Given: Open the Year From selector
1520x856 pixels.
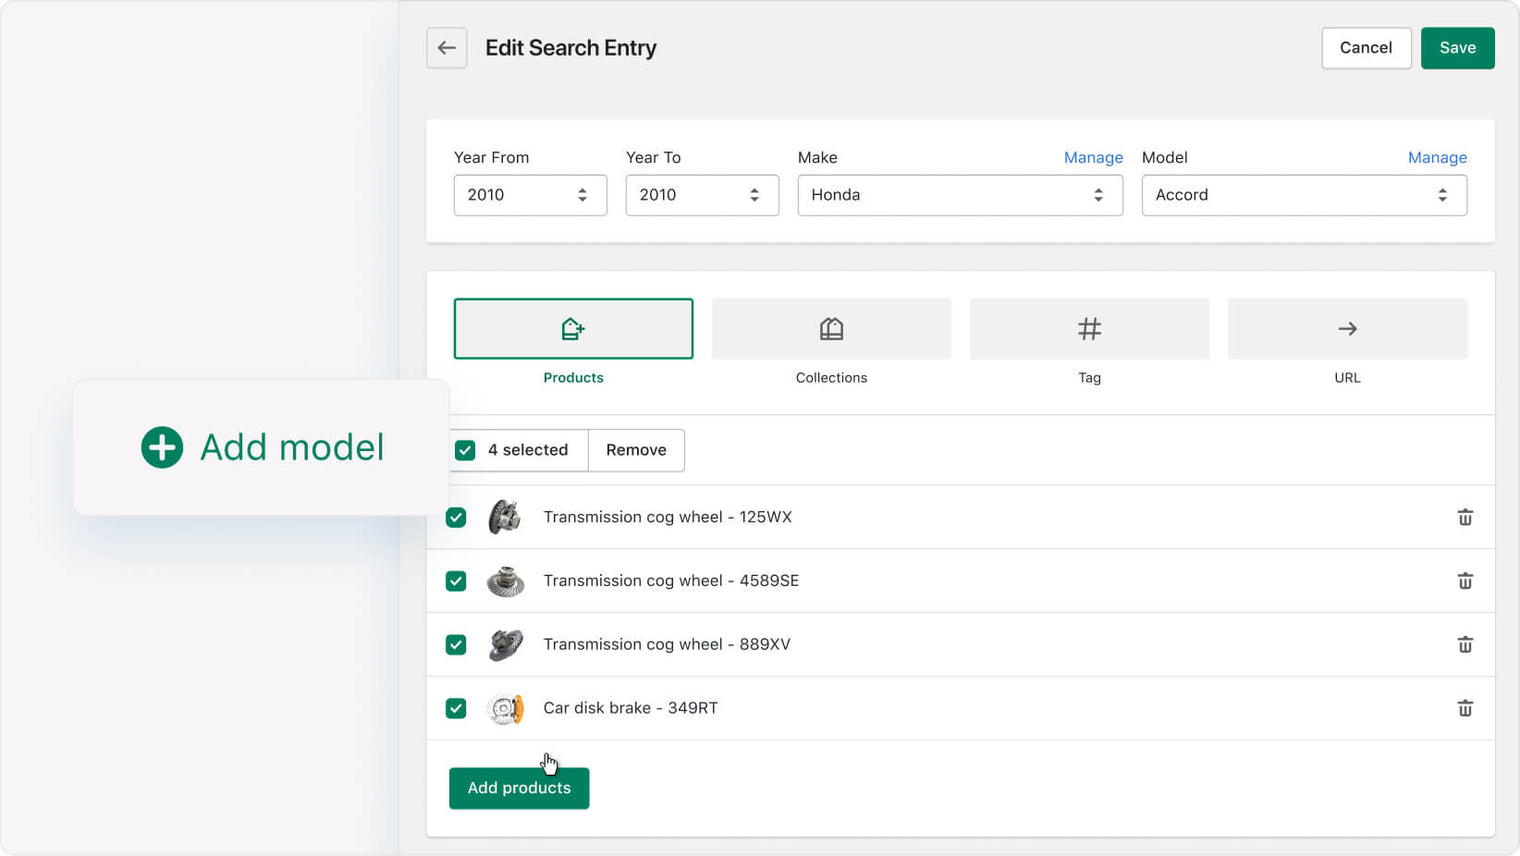Looking at the screenshot, I should coord(530,195).
